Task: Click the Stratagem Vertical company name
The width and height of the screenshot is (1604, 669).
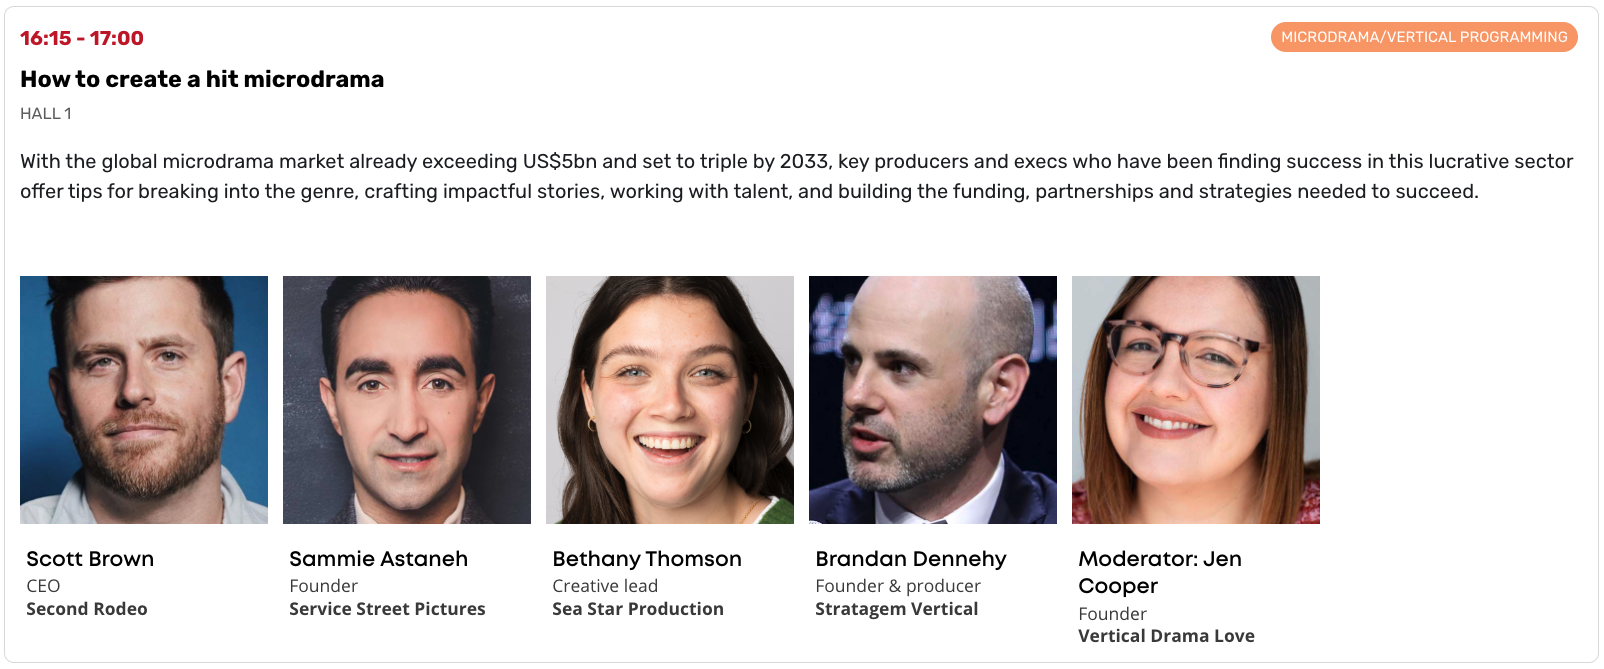Action: click(896, 609)
